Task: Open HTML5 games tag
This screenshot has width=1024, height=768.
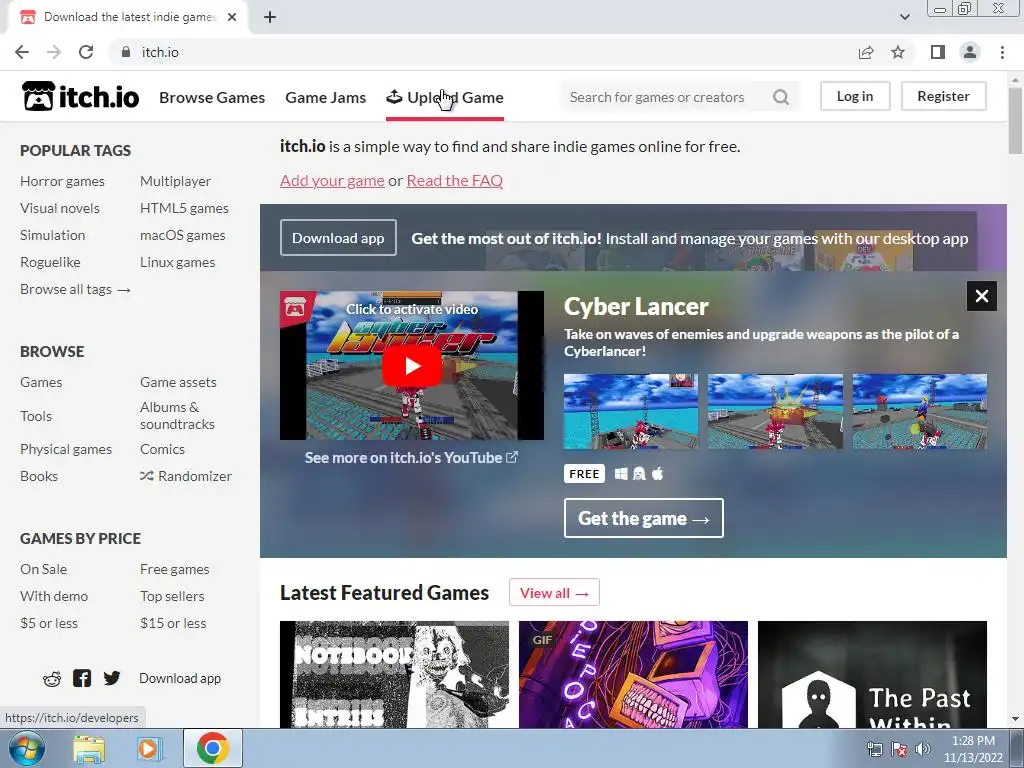Action: click(x=184, y=208)
